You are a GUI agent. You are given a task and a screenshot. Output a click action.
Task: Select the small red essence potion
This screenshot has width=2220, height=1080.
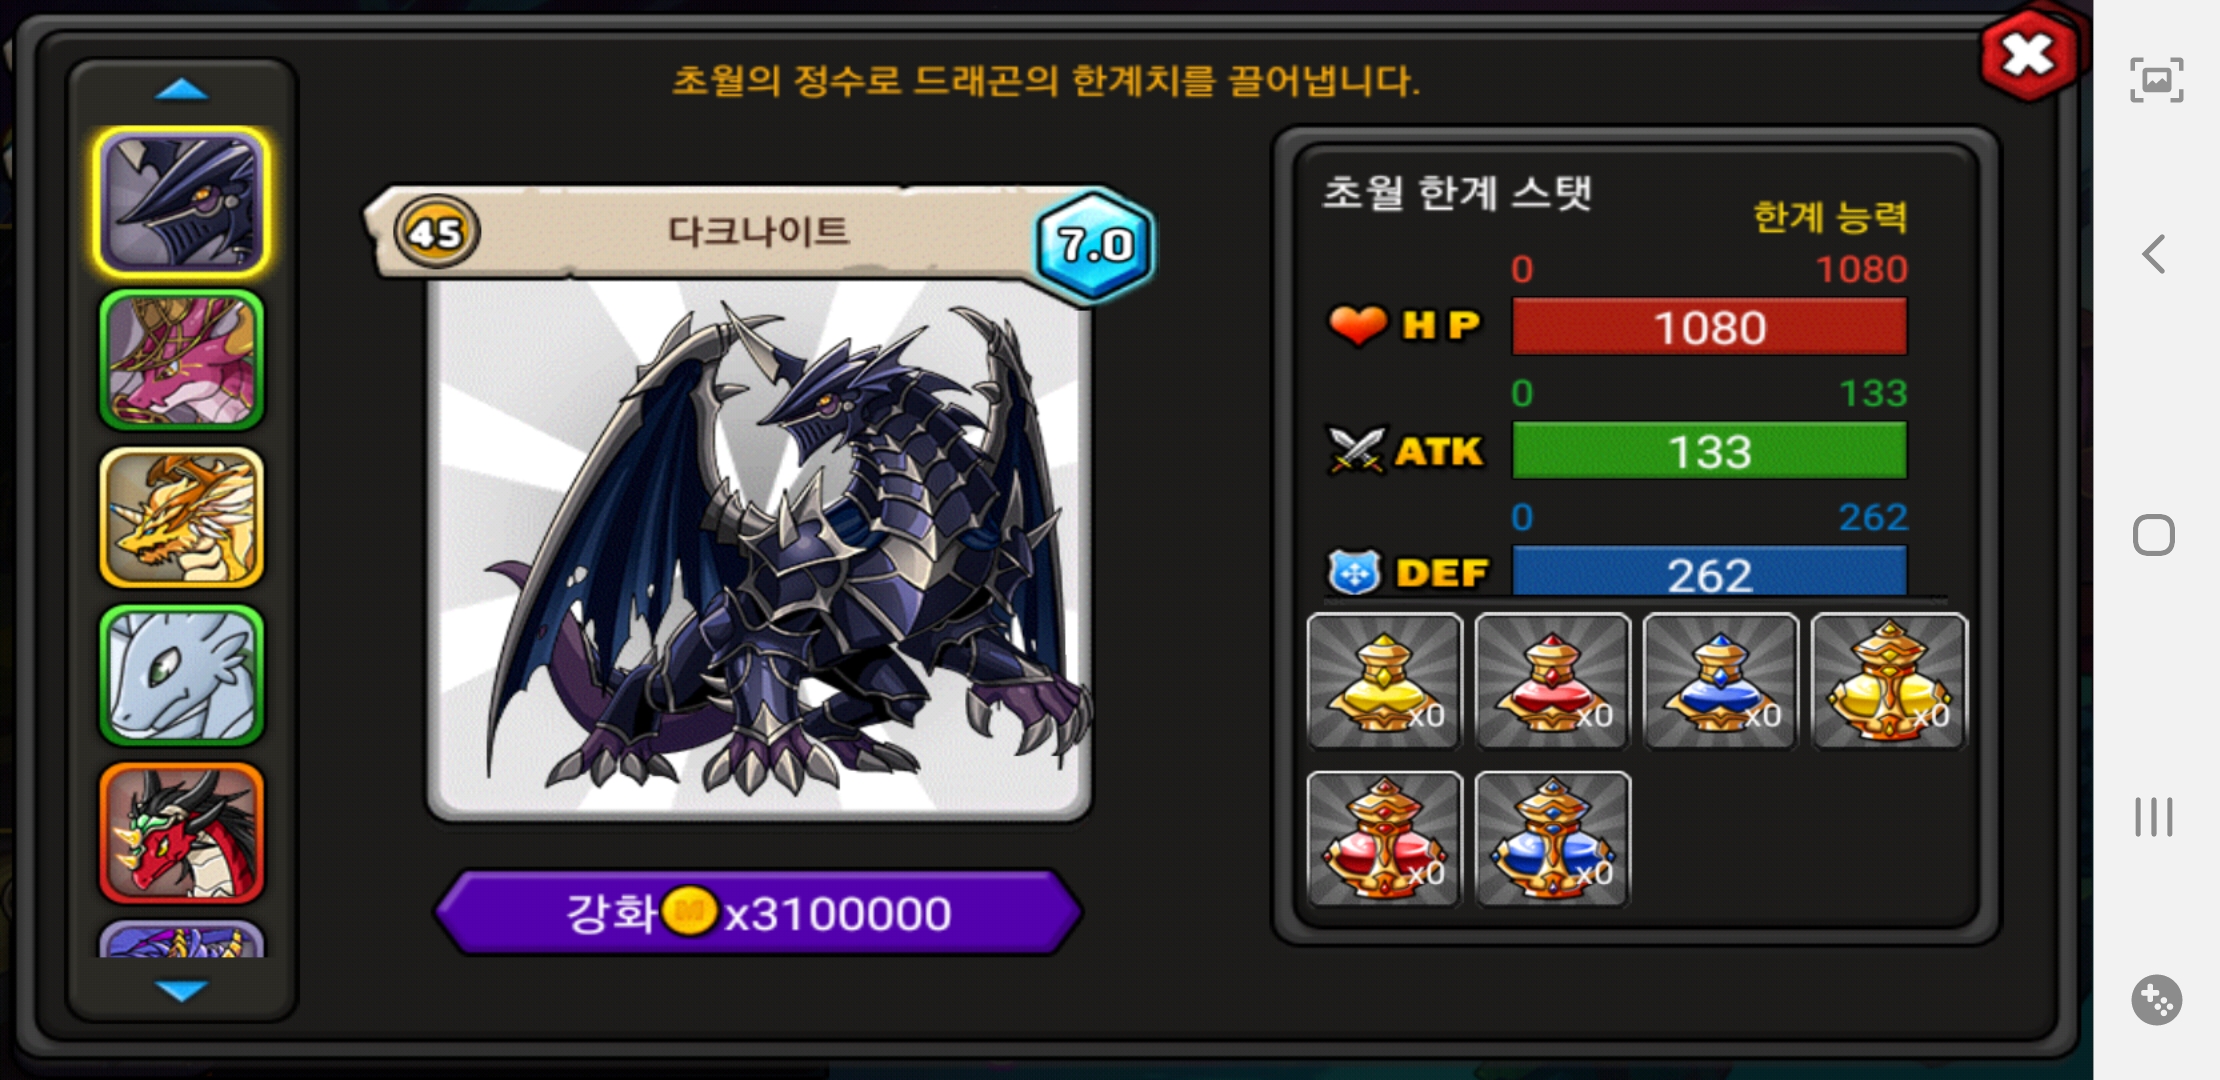[1553, 681]
